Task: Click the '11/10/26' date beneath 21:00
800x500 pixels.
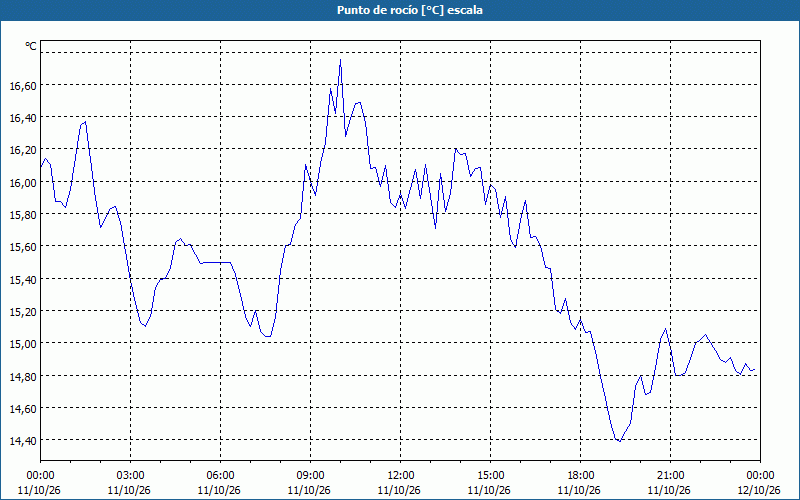Action: click(x=669, y=490)
